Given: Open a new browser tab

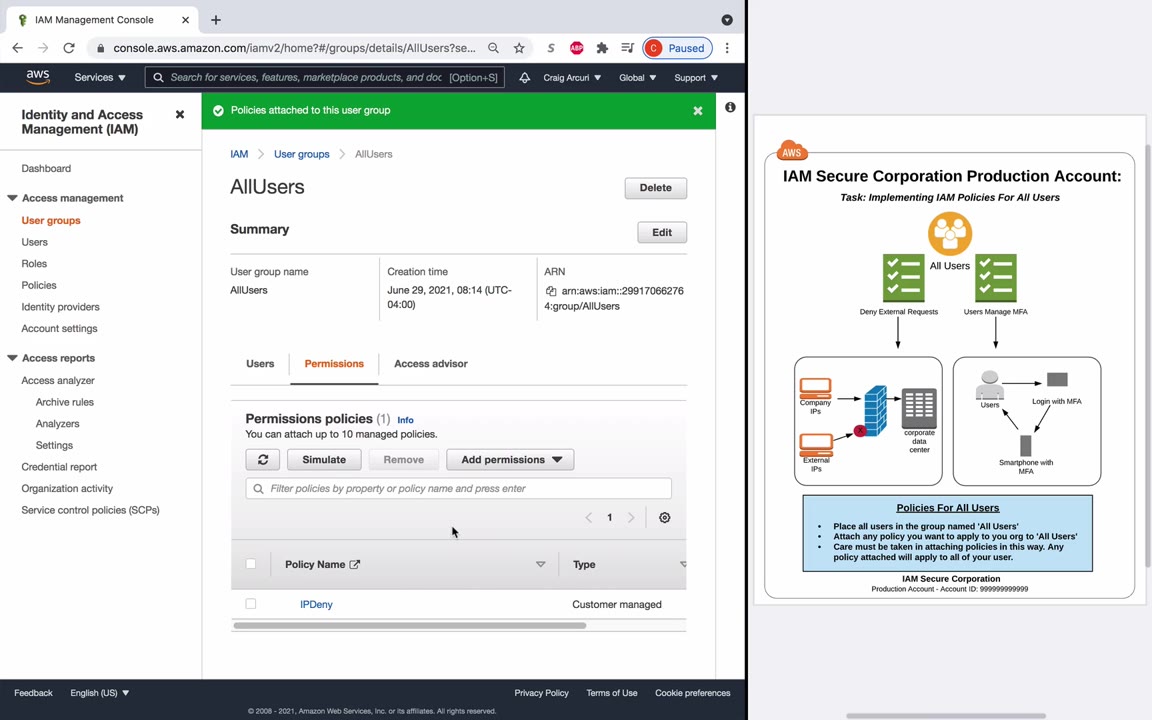Looking at the screenshot, I should pos(216,20).
